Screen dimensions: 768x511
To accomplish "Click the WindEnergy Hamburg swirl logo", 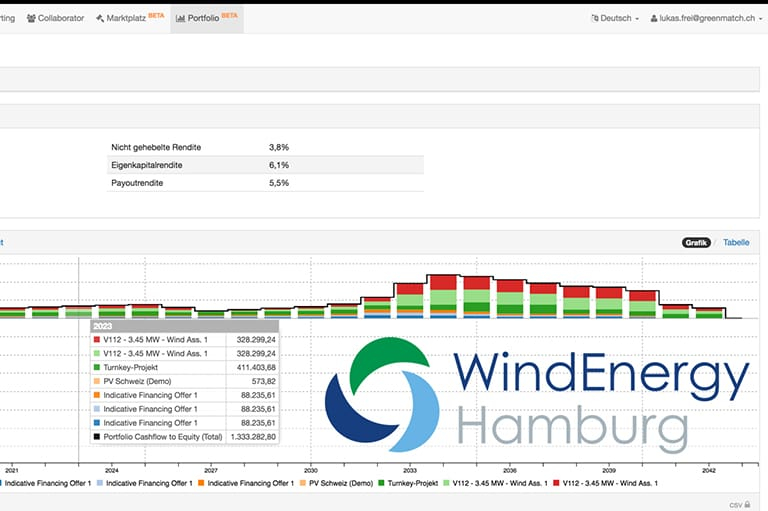I will [382, 394].
